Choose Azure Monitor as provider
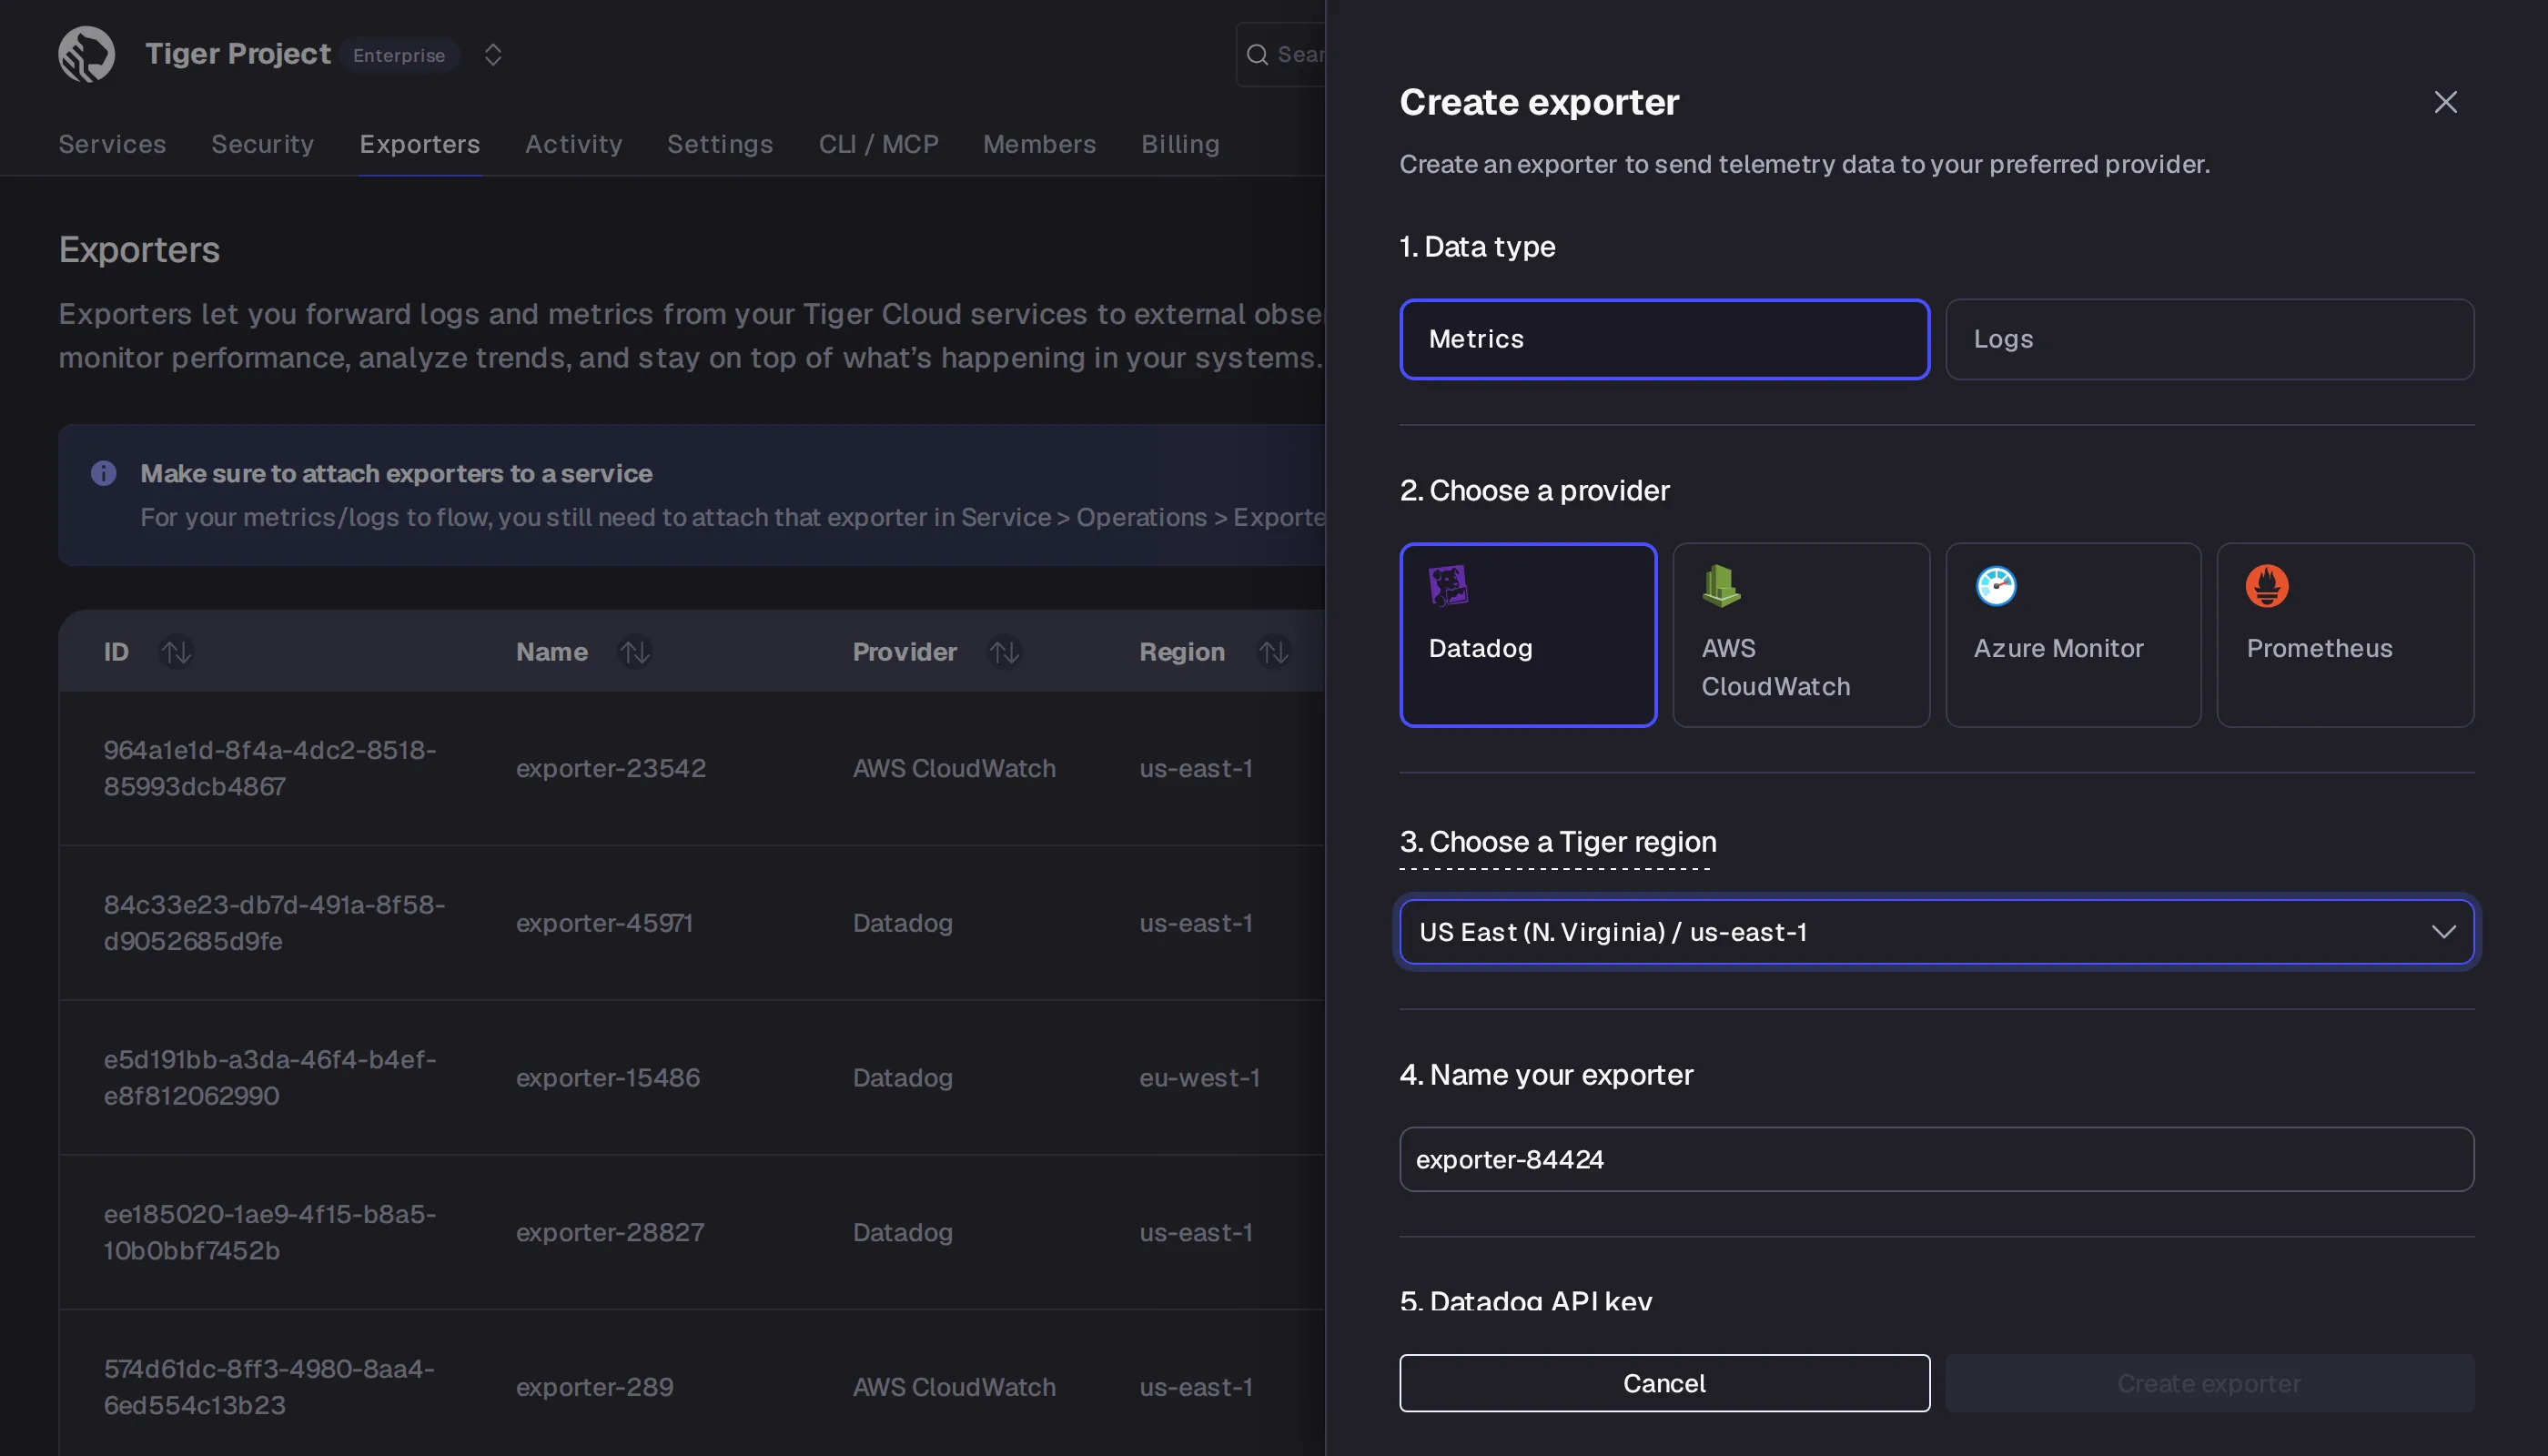2548x1456 pixels. click(x=2073, y=635)
